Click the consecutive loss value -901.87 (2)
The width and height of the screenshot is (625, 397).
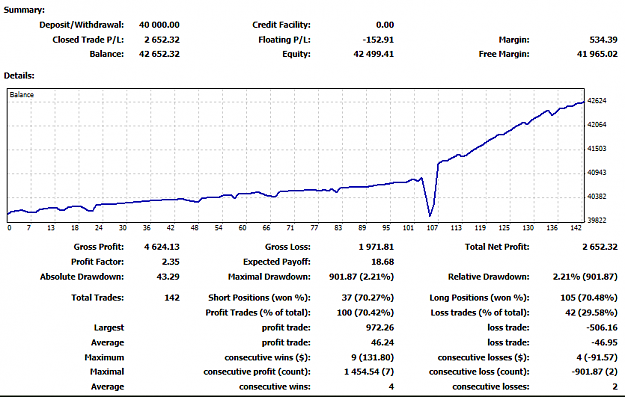pyautogui.click(x=595, y=371)
